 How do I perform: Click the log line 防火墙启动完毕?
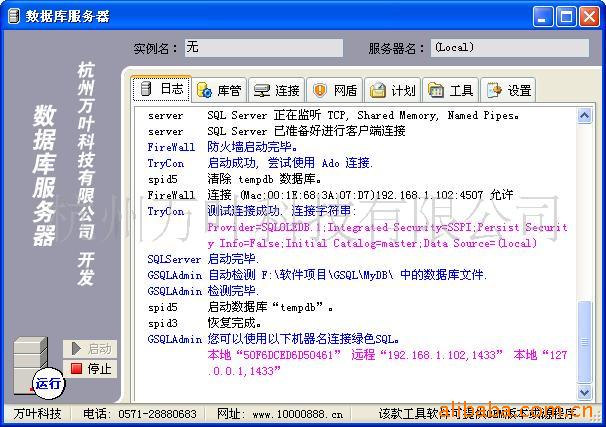pyautogui.click(x=223, y=147)
